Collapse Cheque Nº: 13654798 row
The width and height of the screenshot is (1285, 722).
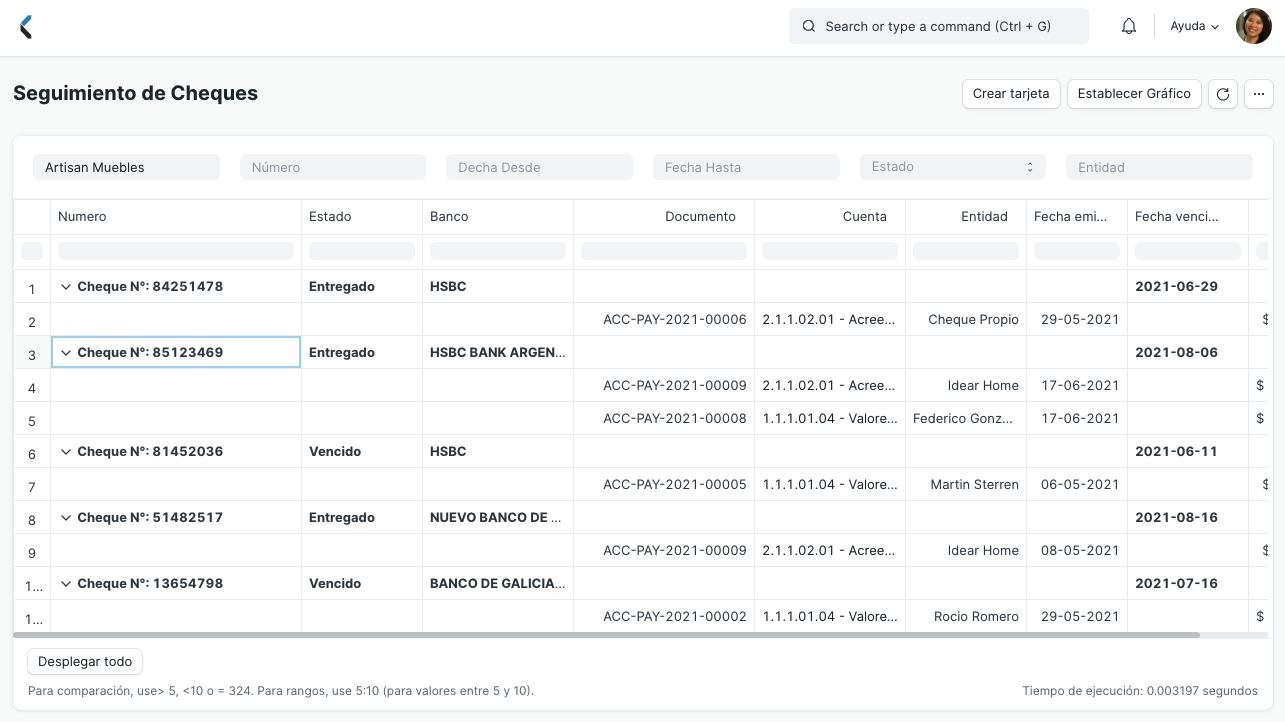(66, 584)
